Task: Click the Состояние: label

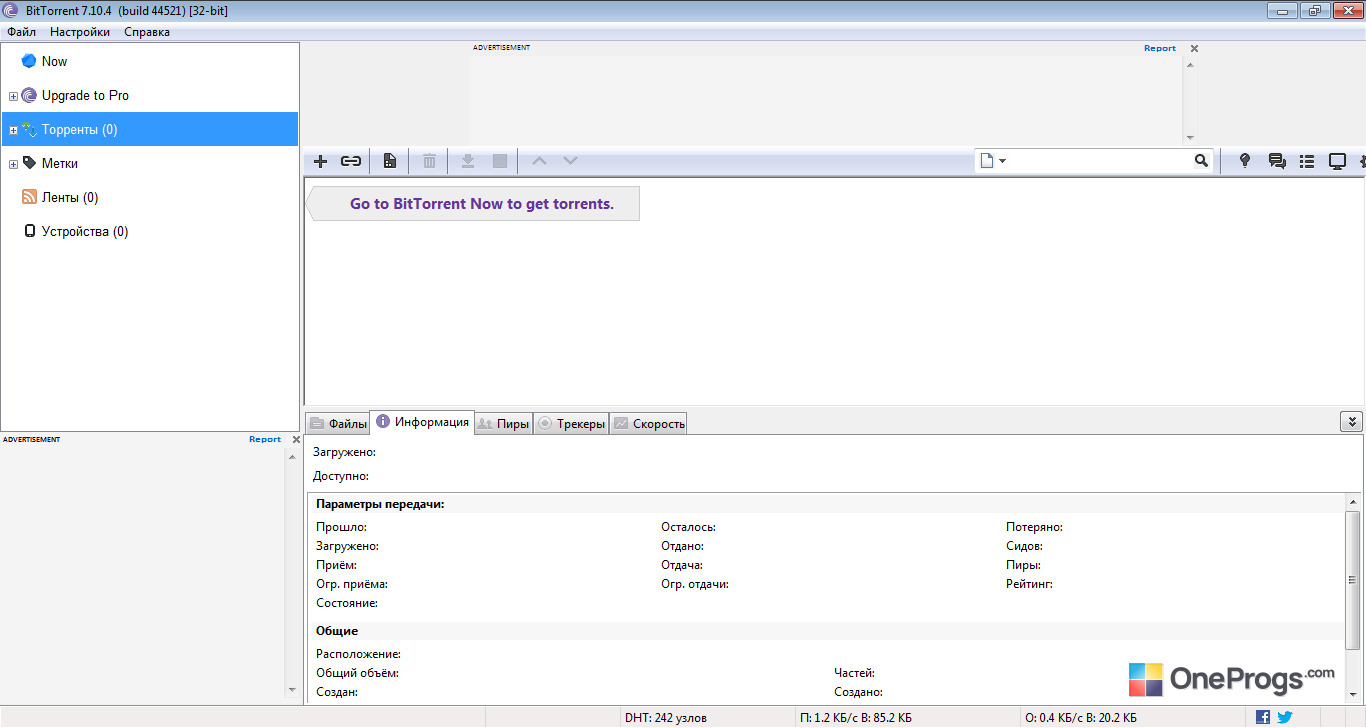Action: (x=346, y=603)
